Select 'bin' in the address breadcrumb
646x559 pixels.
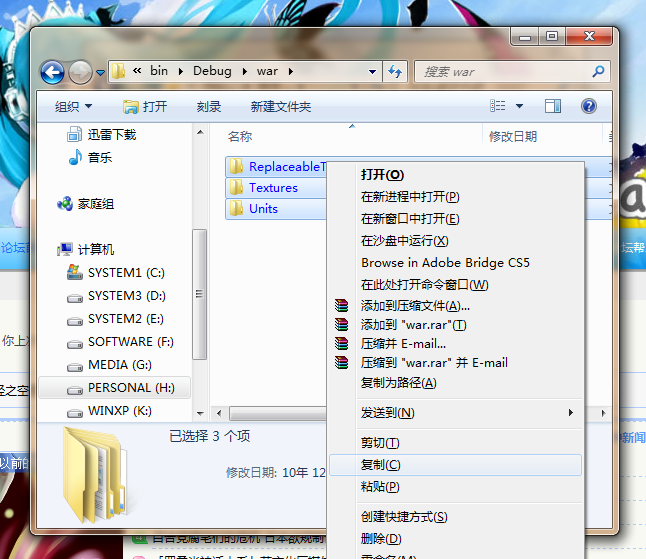coord(159,71)
